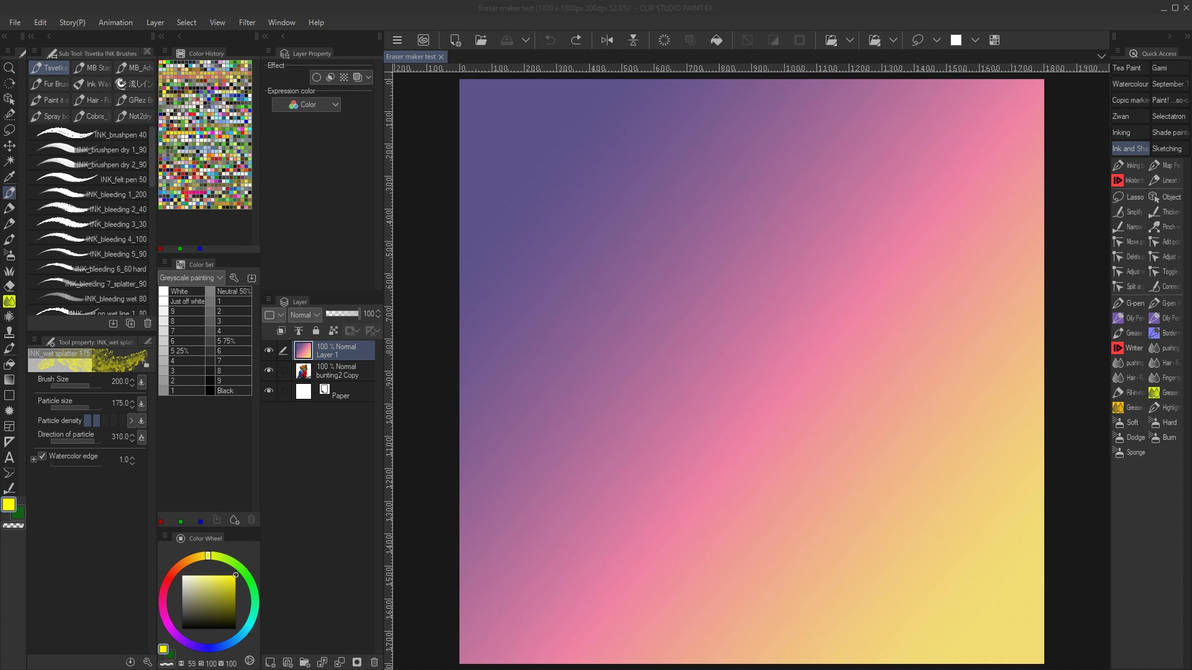Hide Layer 1 using eye icon
Image resolution: width=1192 pixels, height=670 pixels.
click(x=269, y=351)
